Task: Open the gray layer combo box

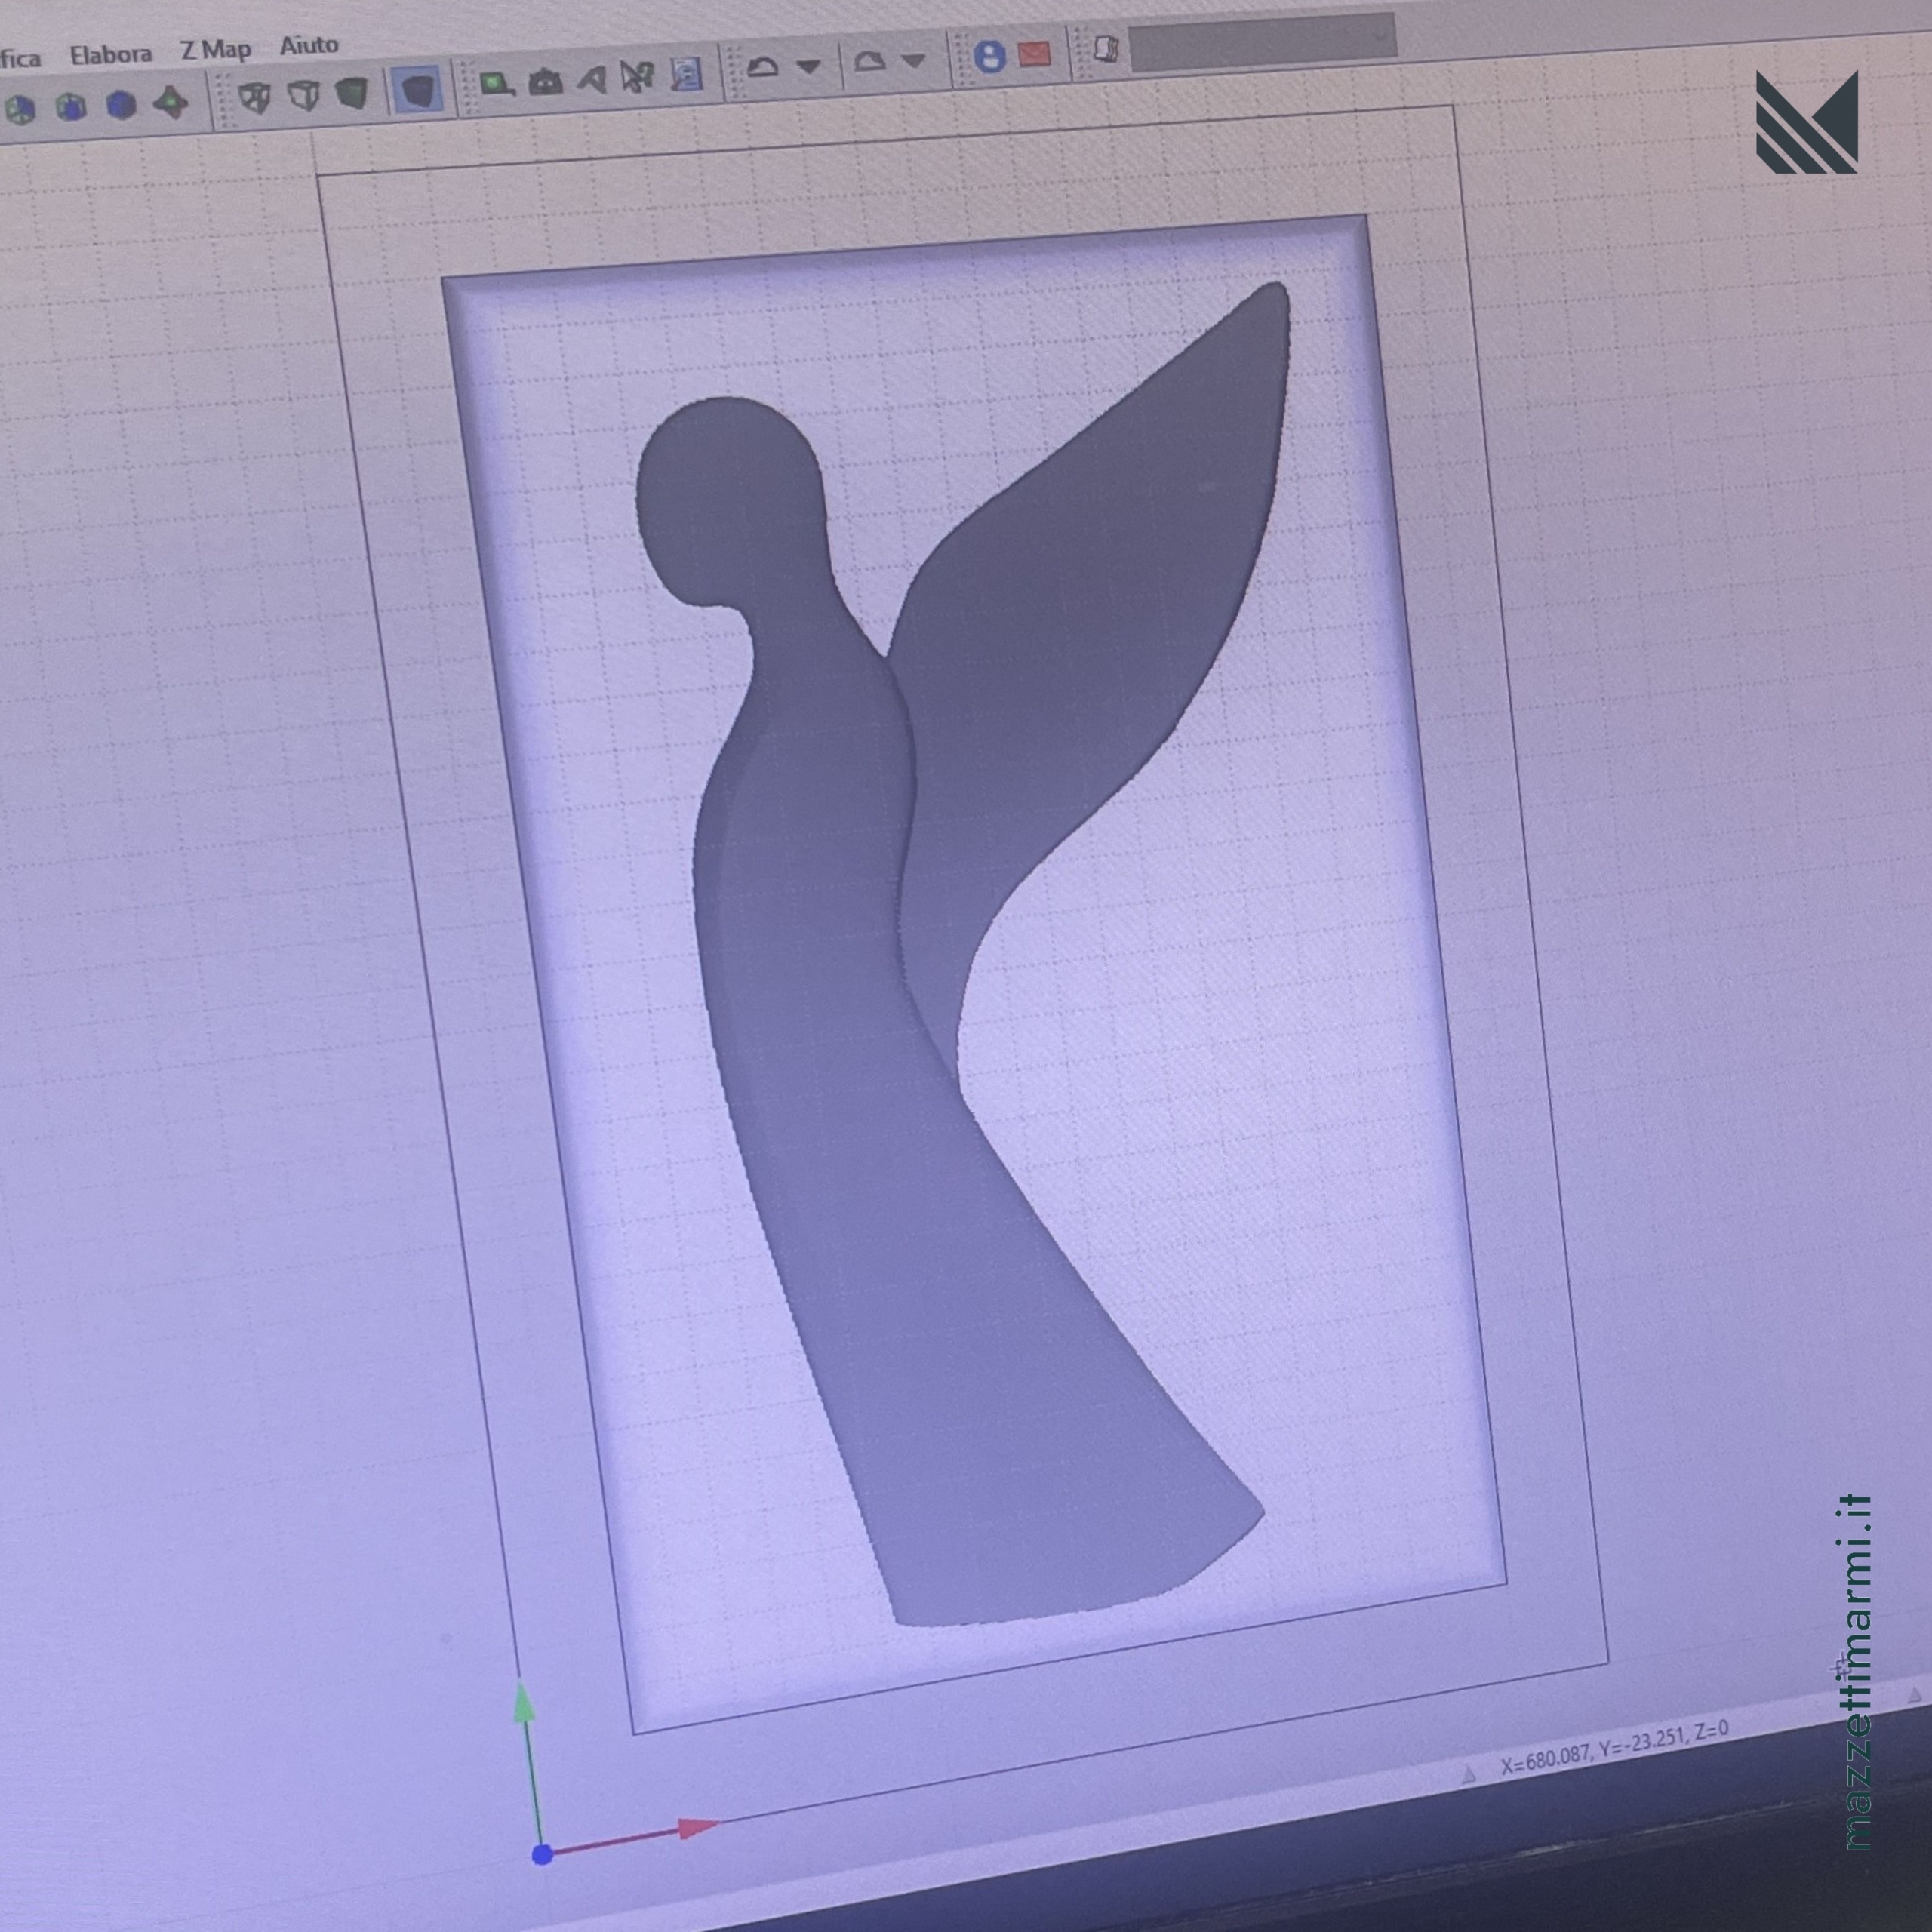Action: (x=1262, y=42)
